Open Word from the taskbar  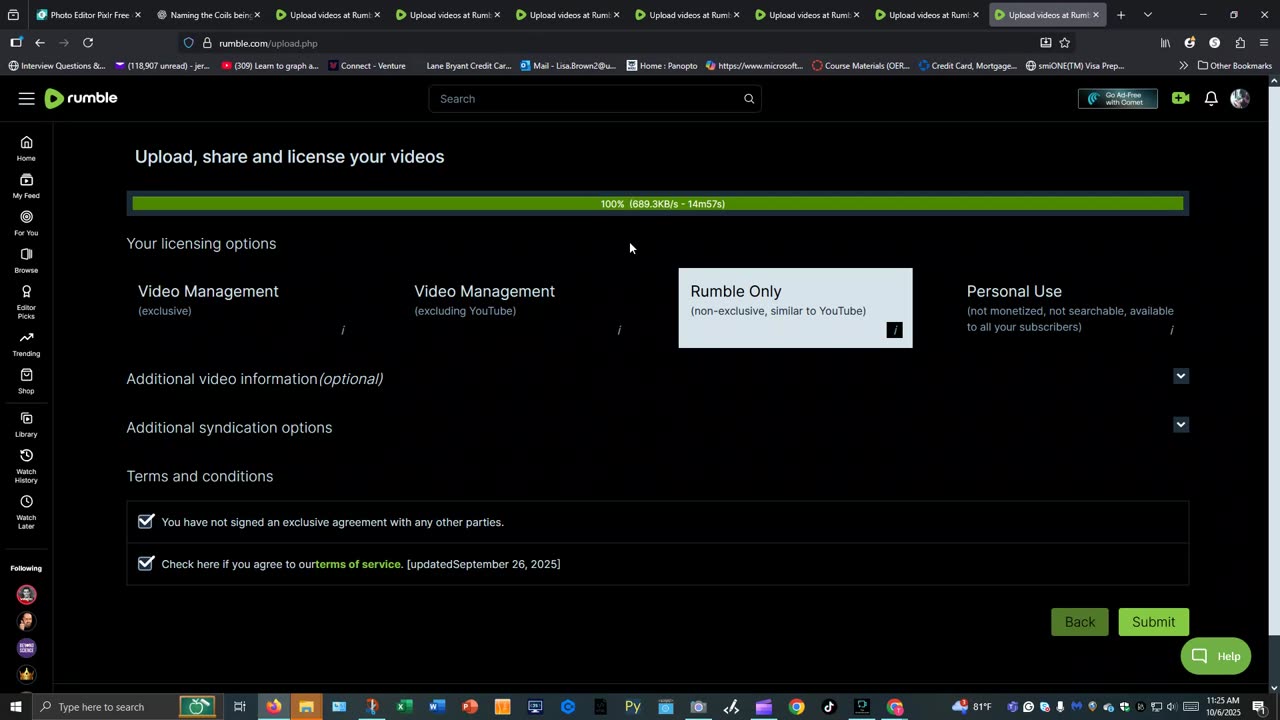pyautogui.click(x=437, y=707)
